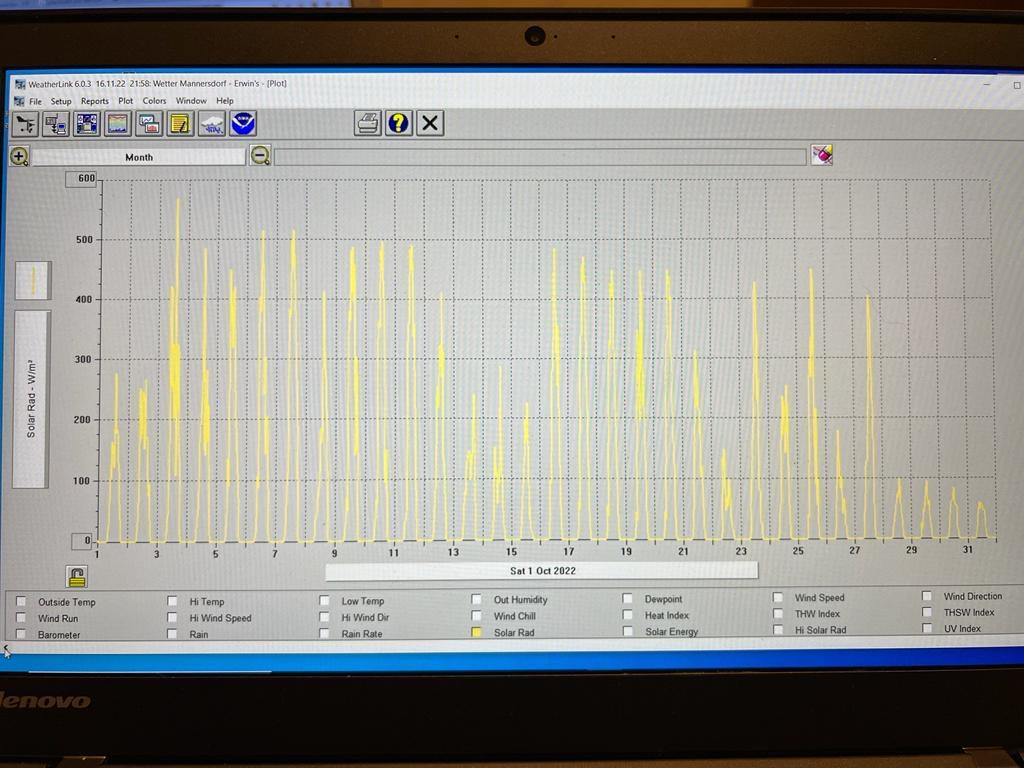The image size is (1024, 768).
Task: Close the plot with the X toolbar icon
Action: pos(430,123)
